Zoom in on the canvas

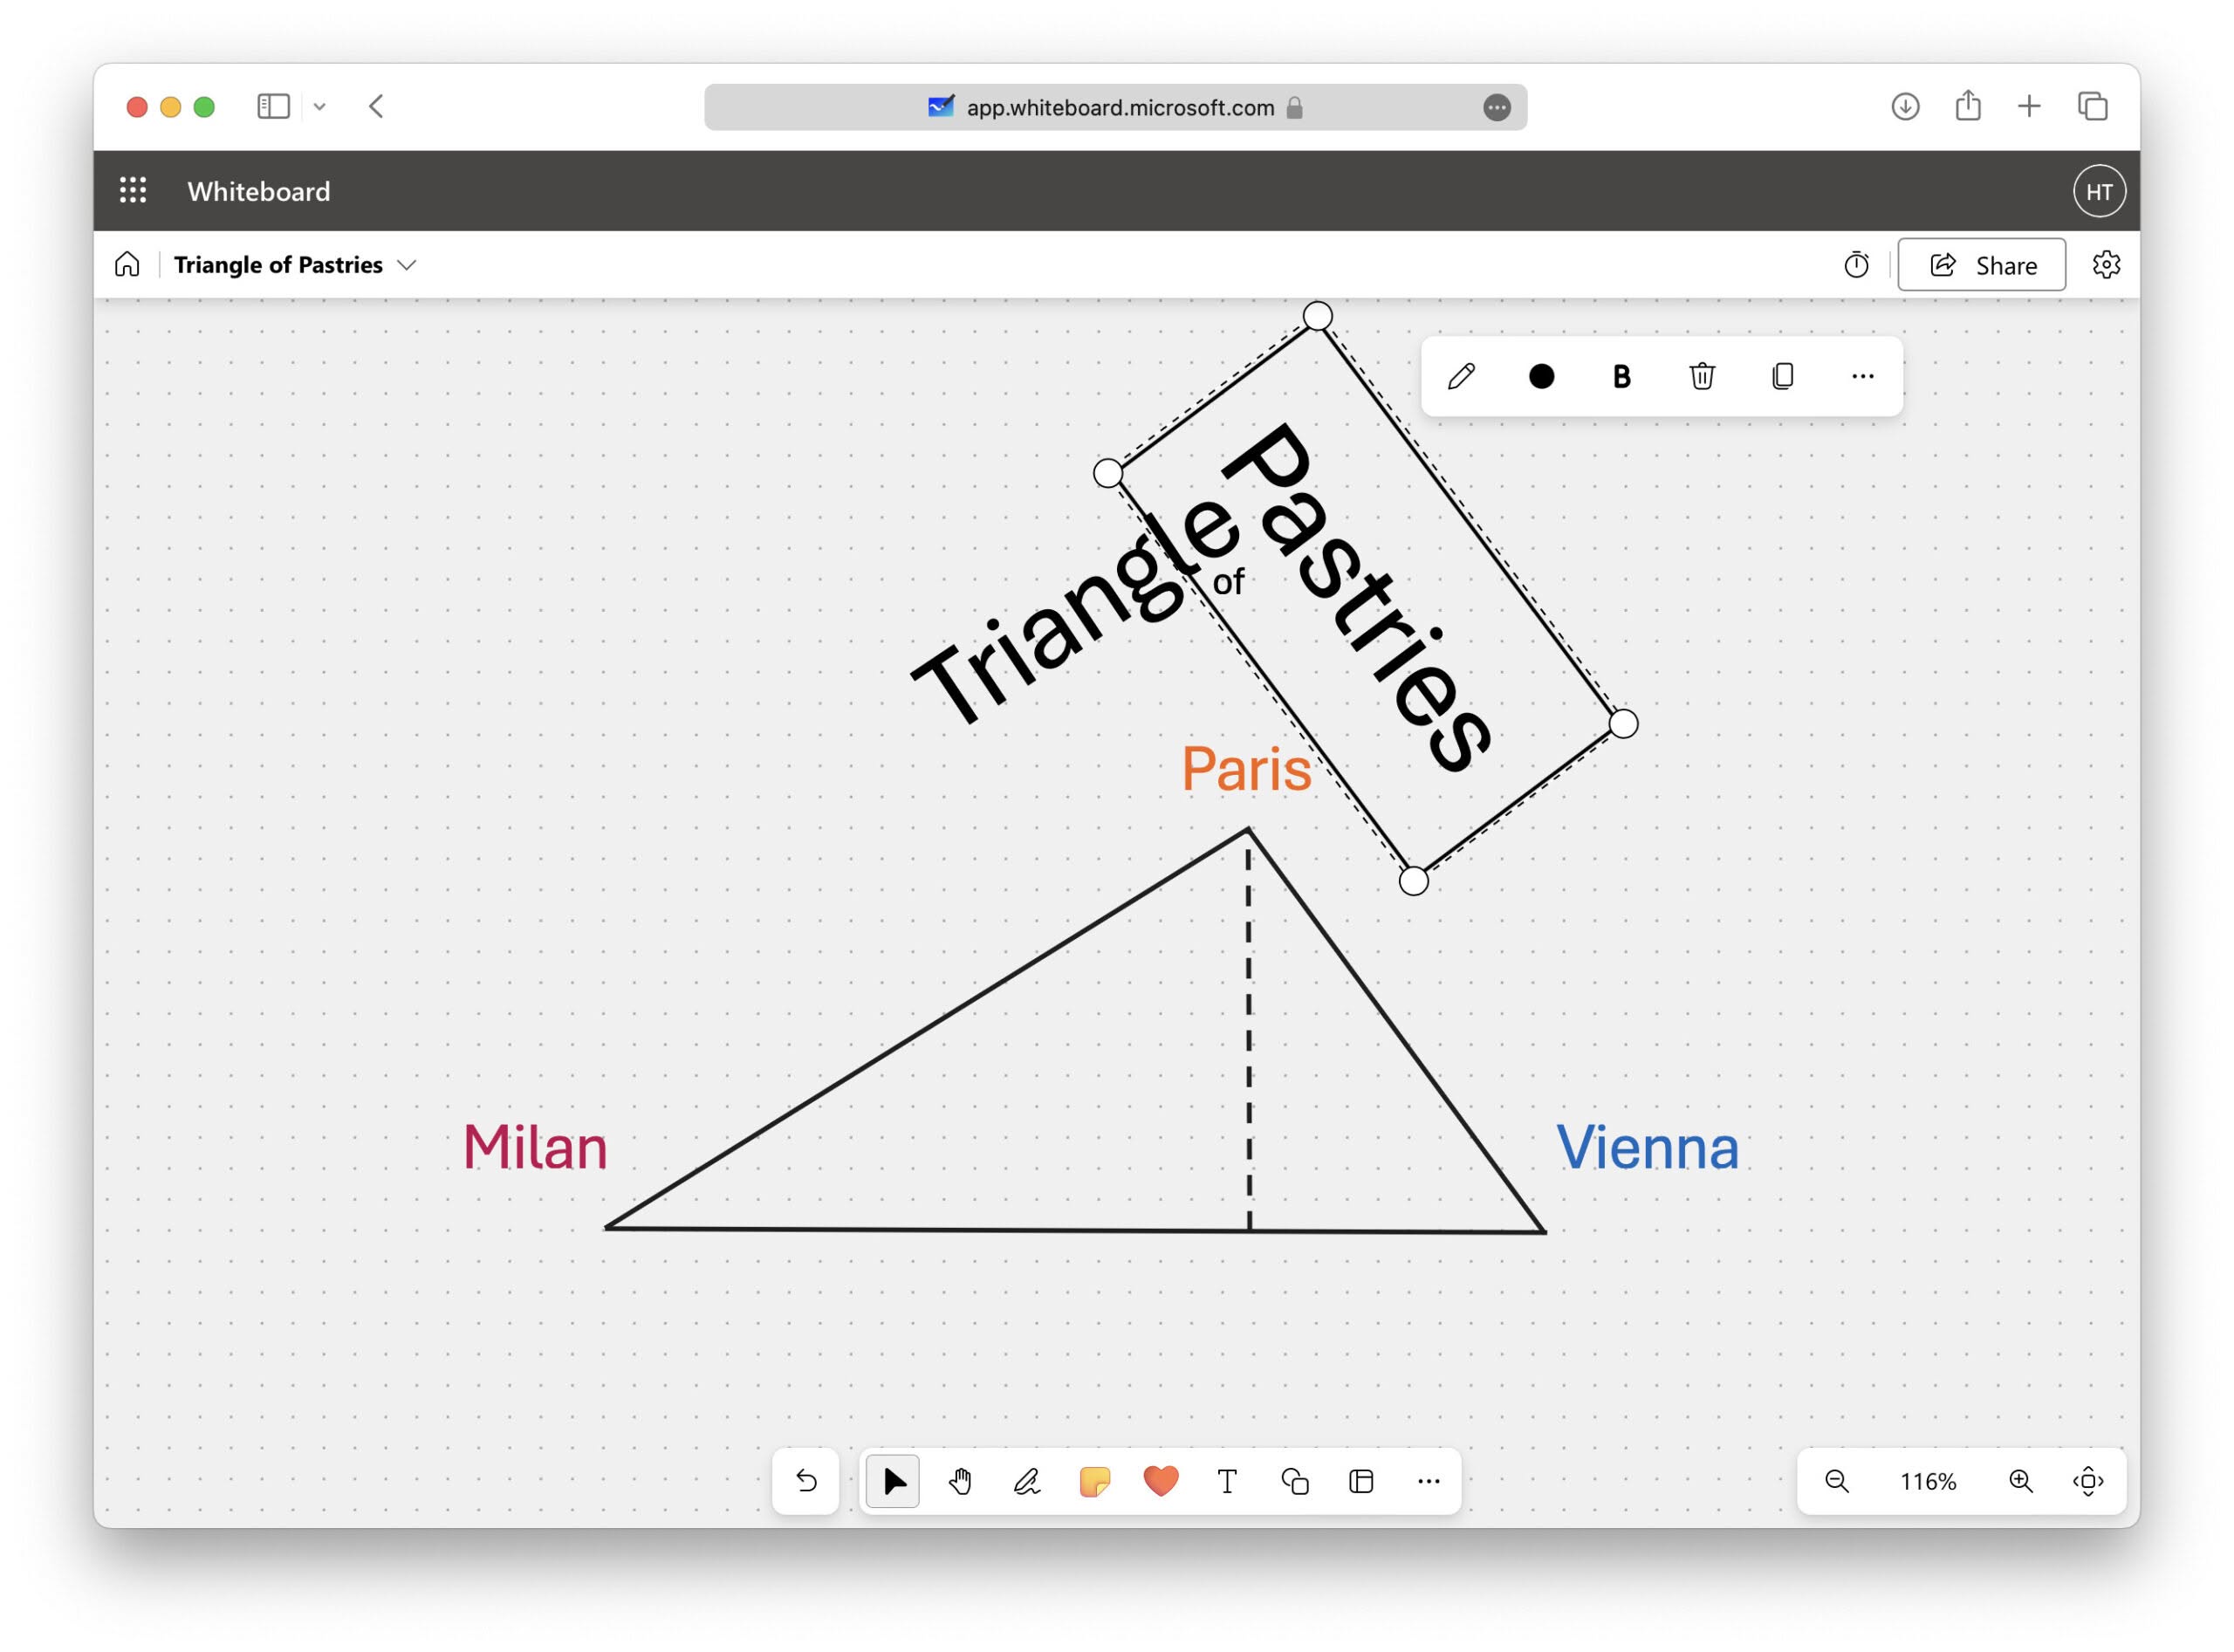point(2020,1480)
